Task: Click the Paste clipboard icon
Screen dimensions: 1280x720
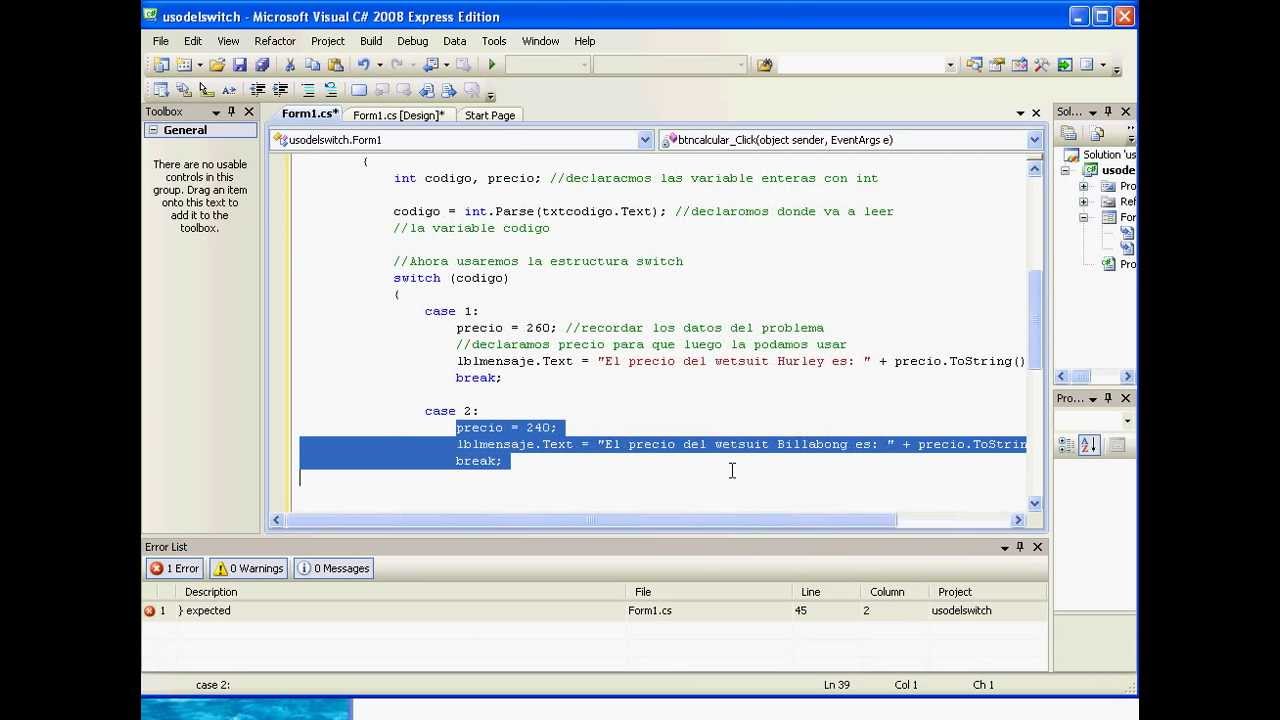Action: 335,64
